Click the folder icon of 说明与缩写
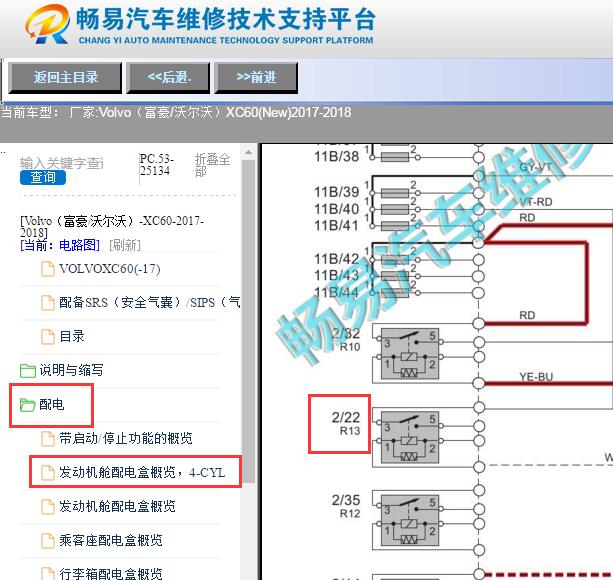The height and width of the screenshot is (580, 613). [28, 371]
